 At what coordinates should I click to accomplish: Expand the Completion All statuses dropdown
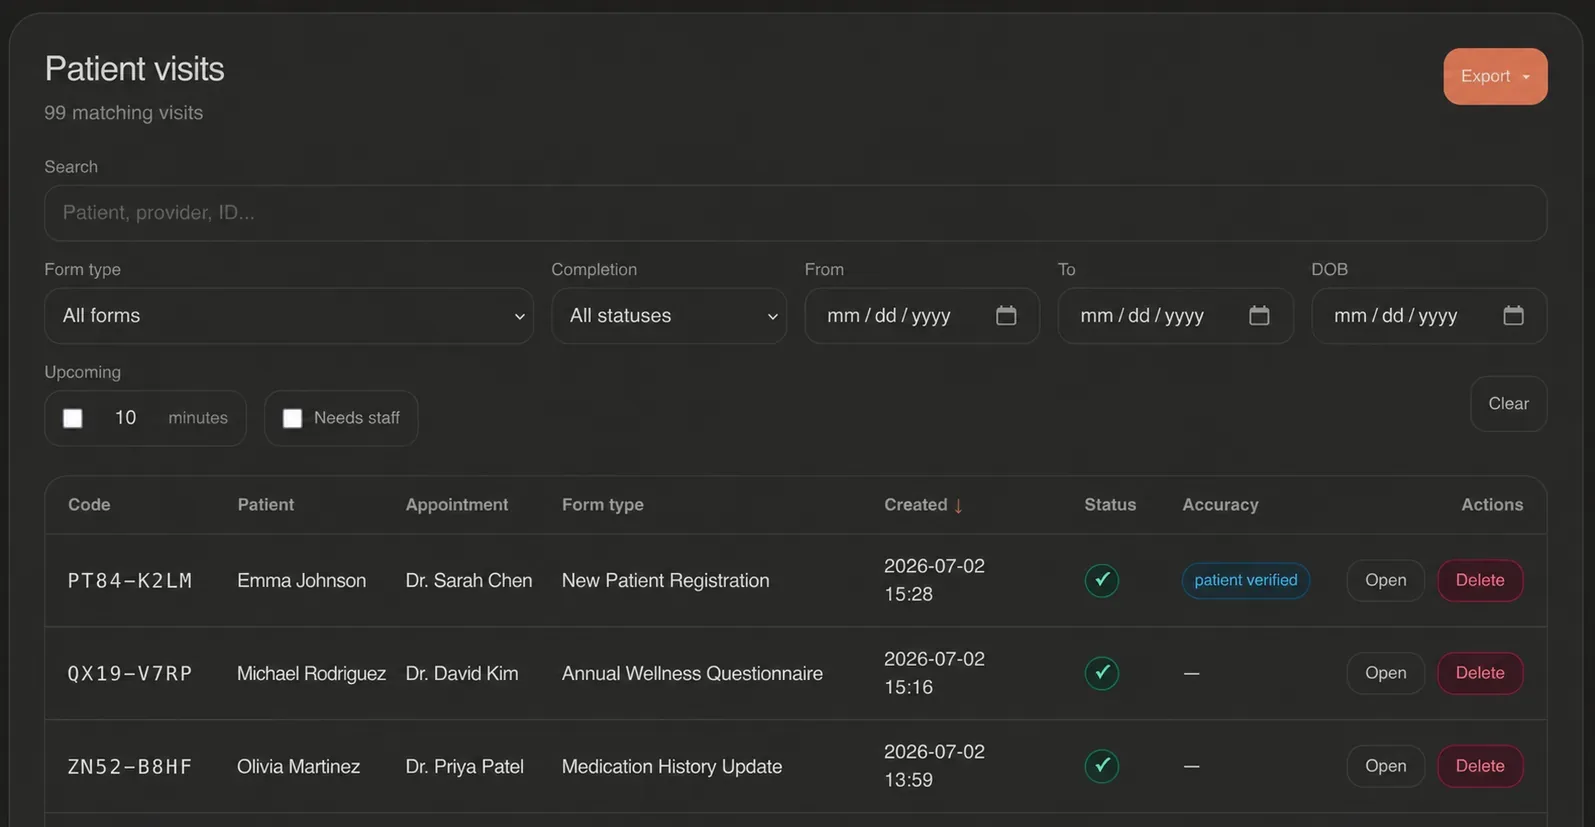(669, 316)
